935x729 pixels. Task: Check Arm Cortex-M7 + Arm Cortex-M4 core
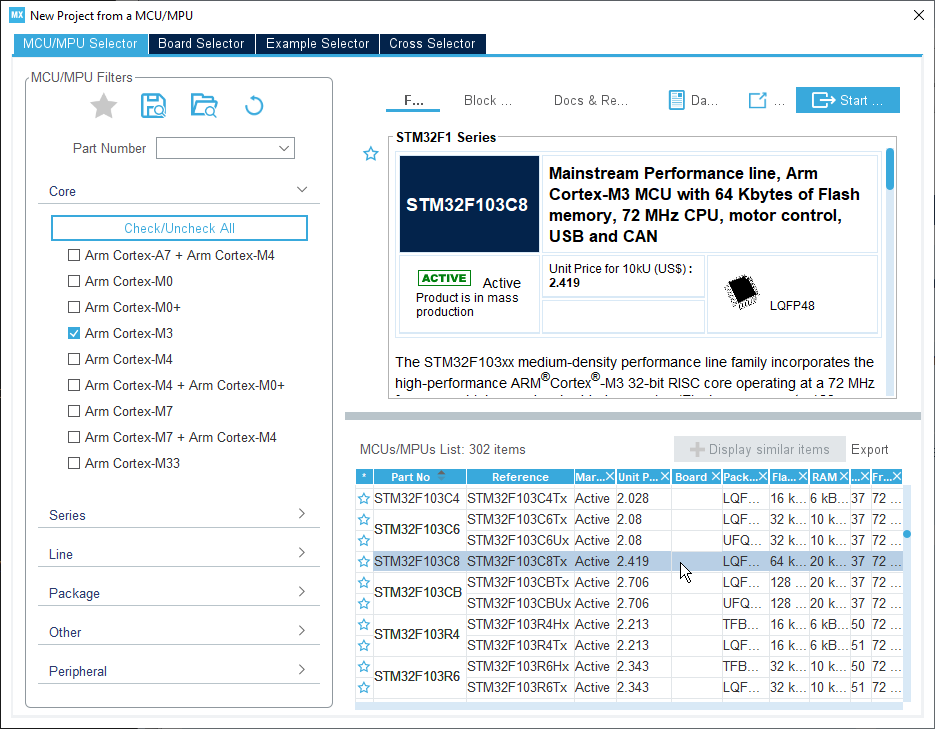tap(74, 437)
